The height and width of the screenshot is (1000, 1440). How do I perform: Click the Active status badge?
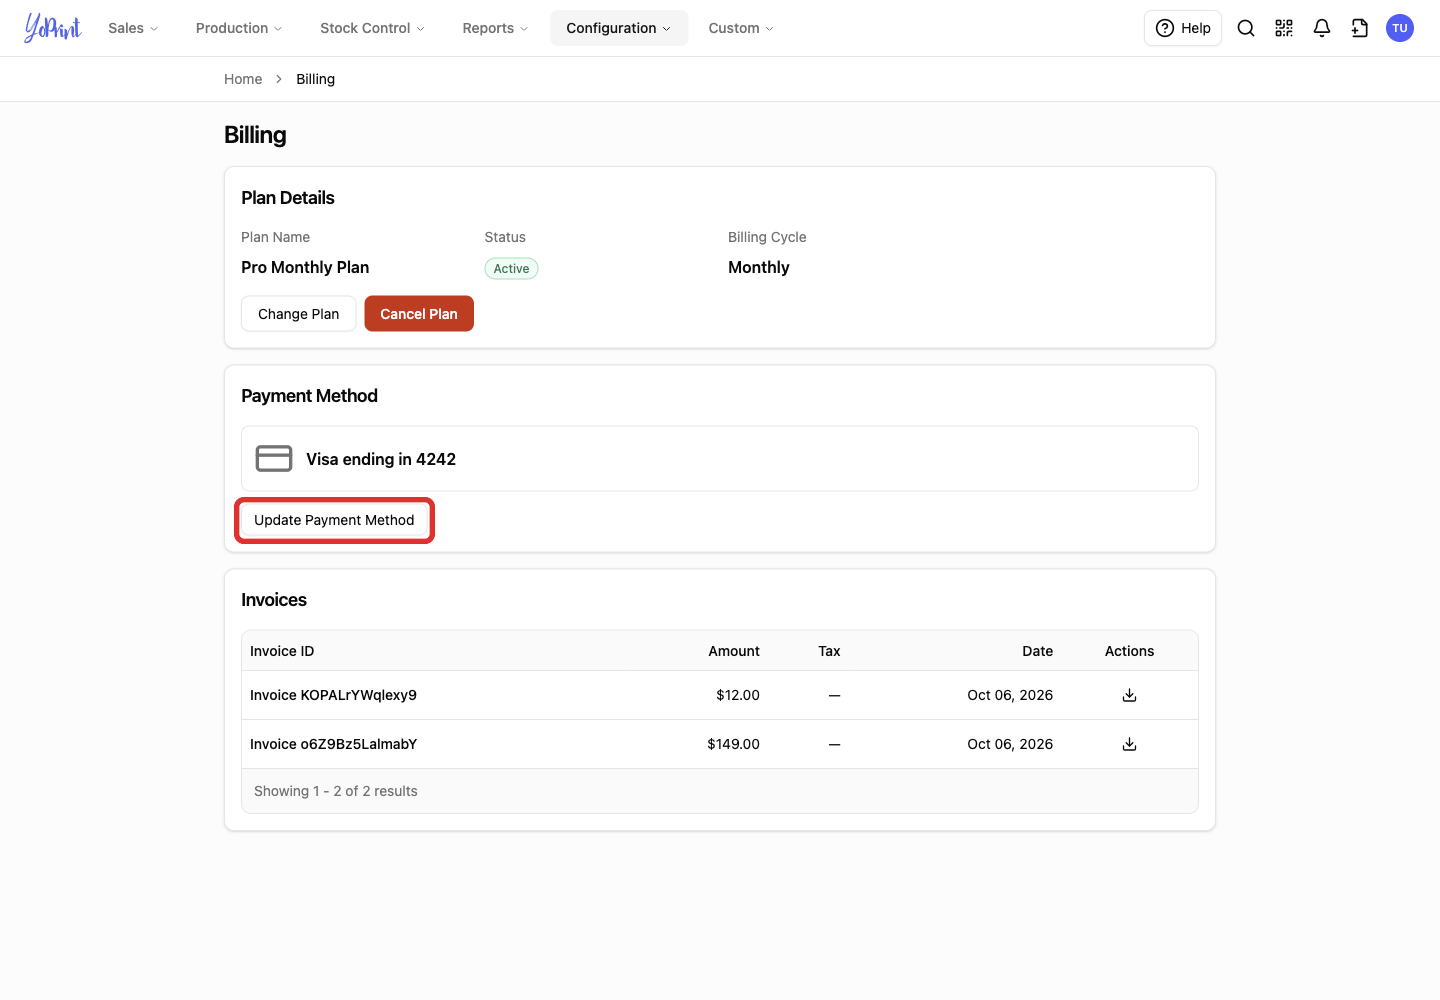[x=511, y=268]
